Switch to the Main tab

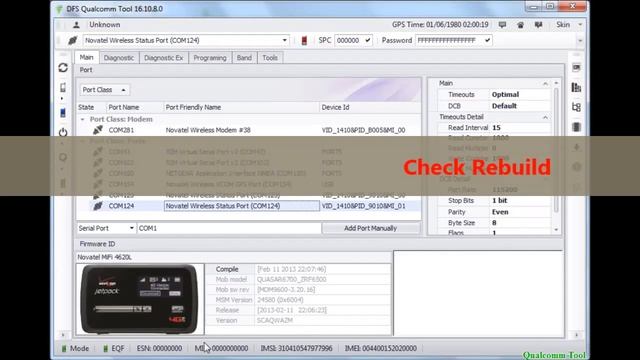(86, 58)
